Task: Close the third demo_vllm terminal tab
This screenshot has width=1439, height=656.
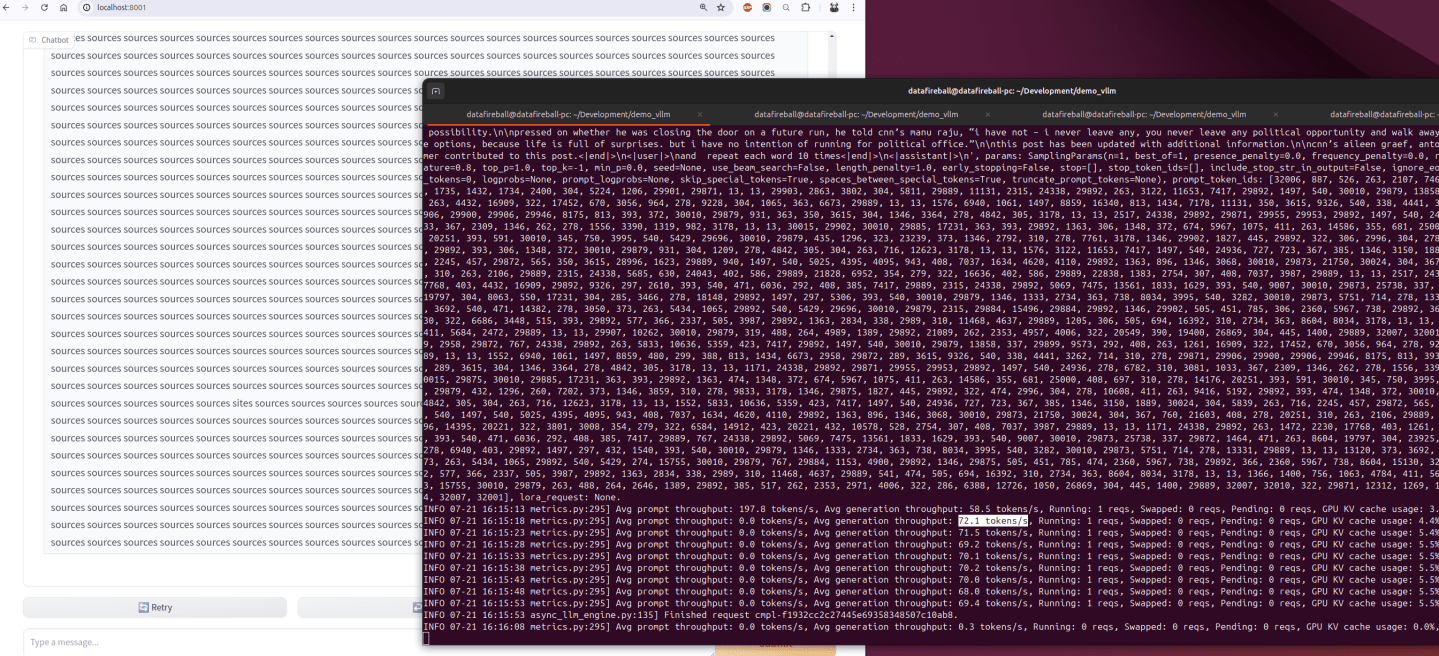Action: [x=1273, y=115]
